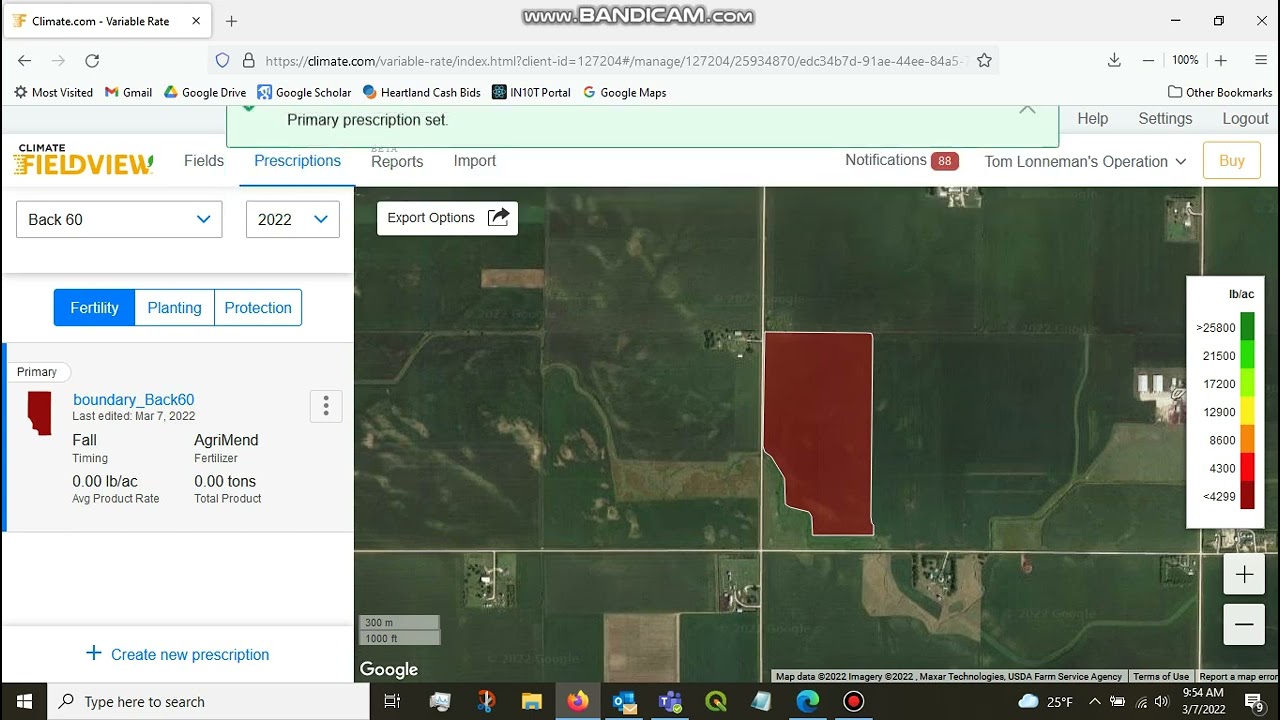Bookmark this page with the star icon
Image resolution: width=1280 pixels, height=720 pixels.
[x=984, y=60]
